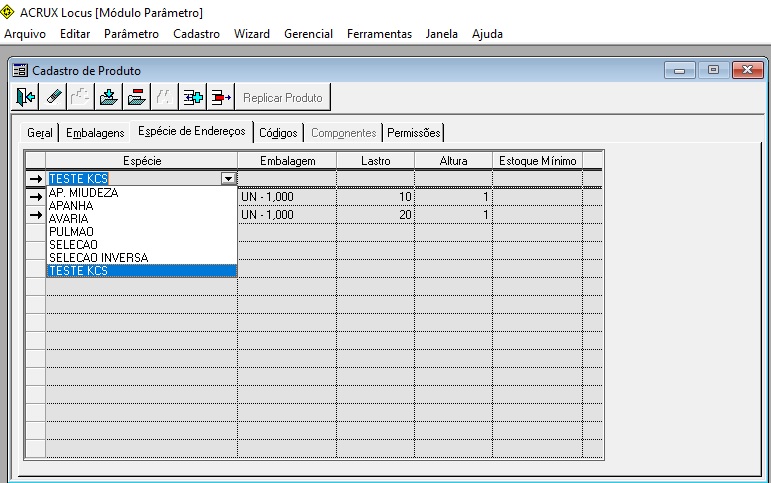
Task: Click the row selector arrow of Lastro 20 row
Action: [x=35, y=215]
